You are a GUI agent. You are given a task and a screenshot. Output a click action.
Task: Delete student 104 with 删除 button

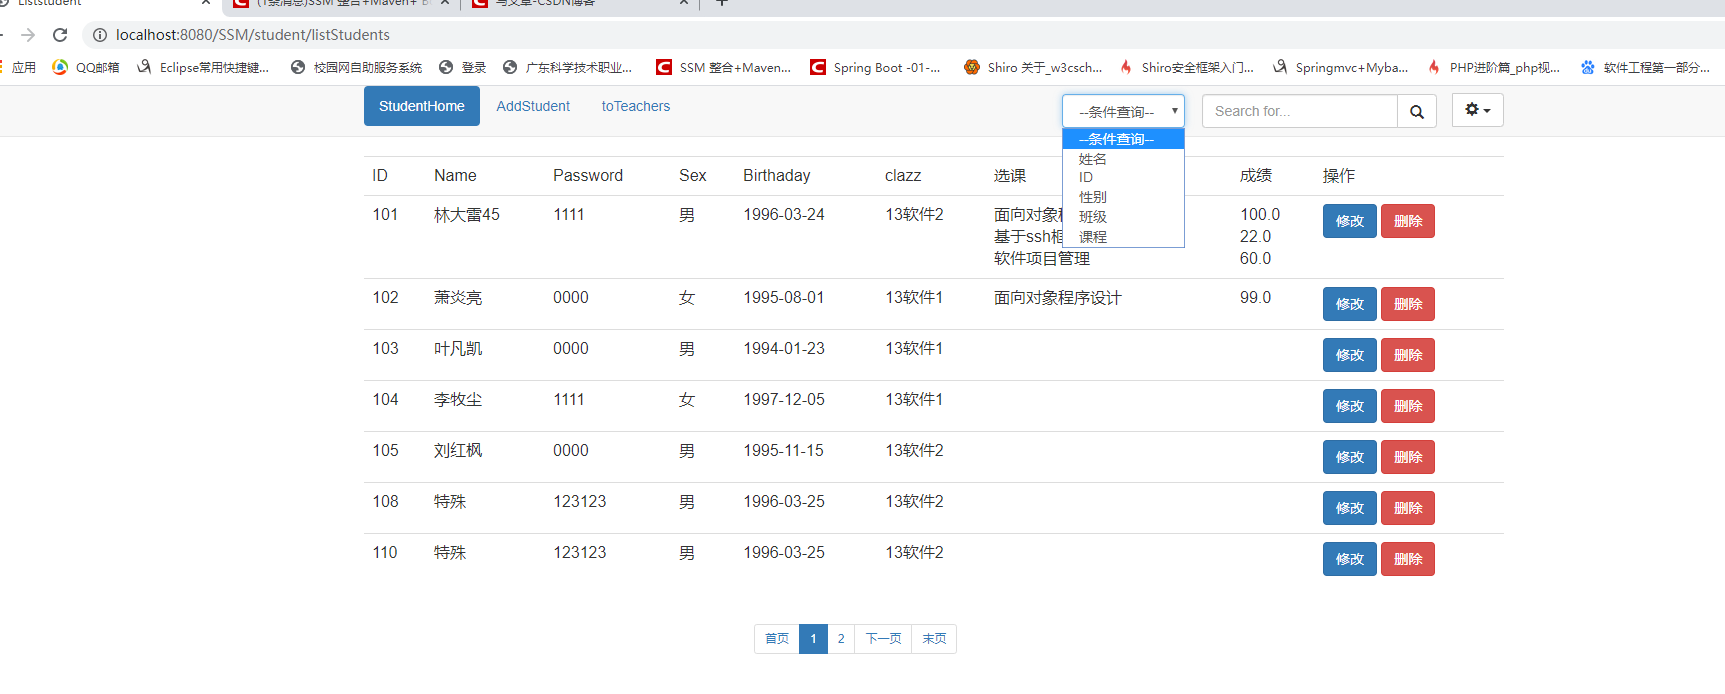(1407, 406)
